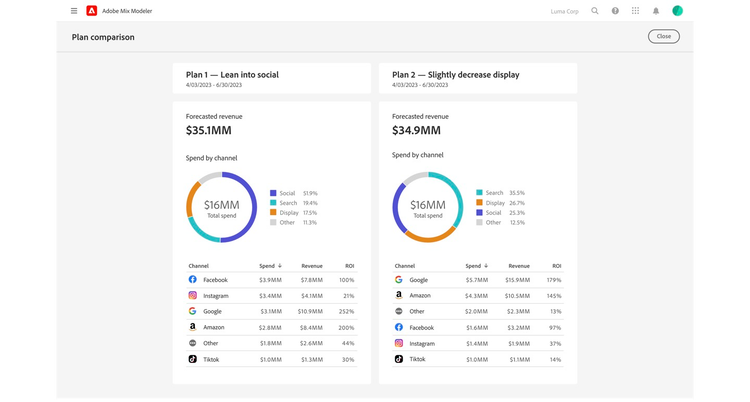
Task: Open the hamburger navigation menu
Action: click(x=74, y=11)
